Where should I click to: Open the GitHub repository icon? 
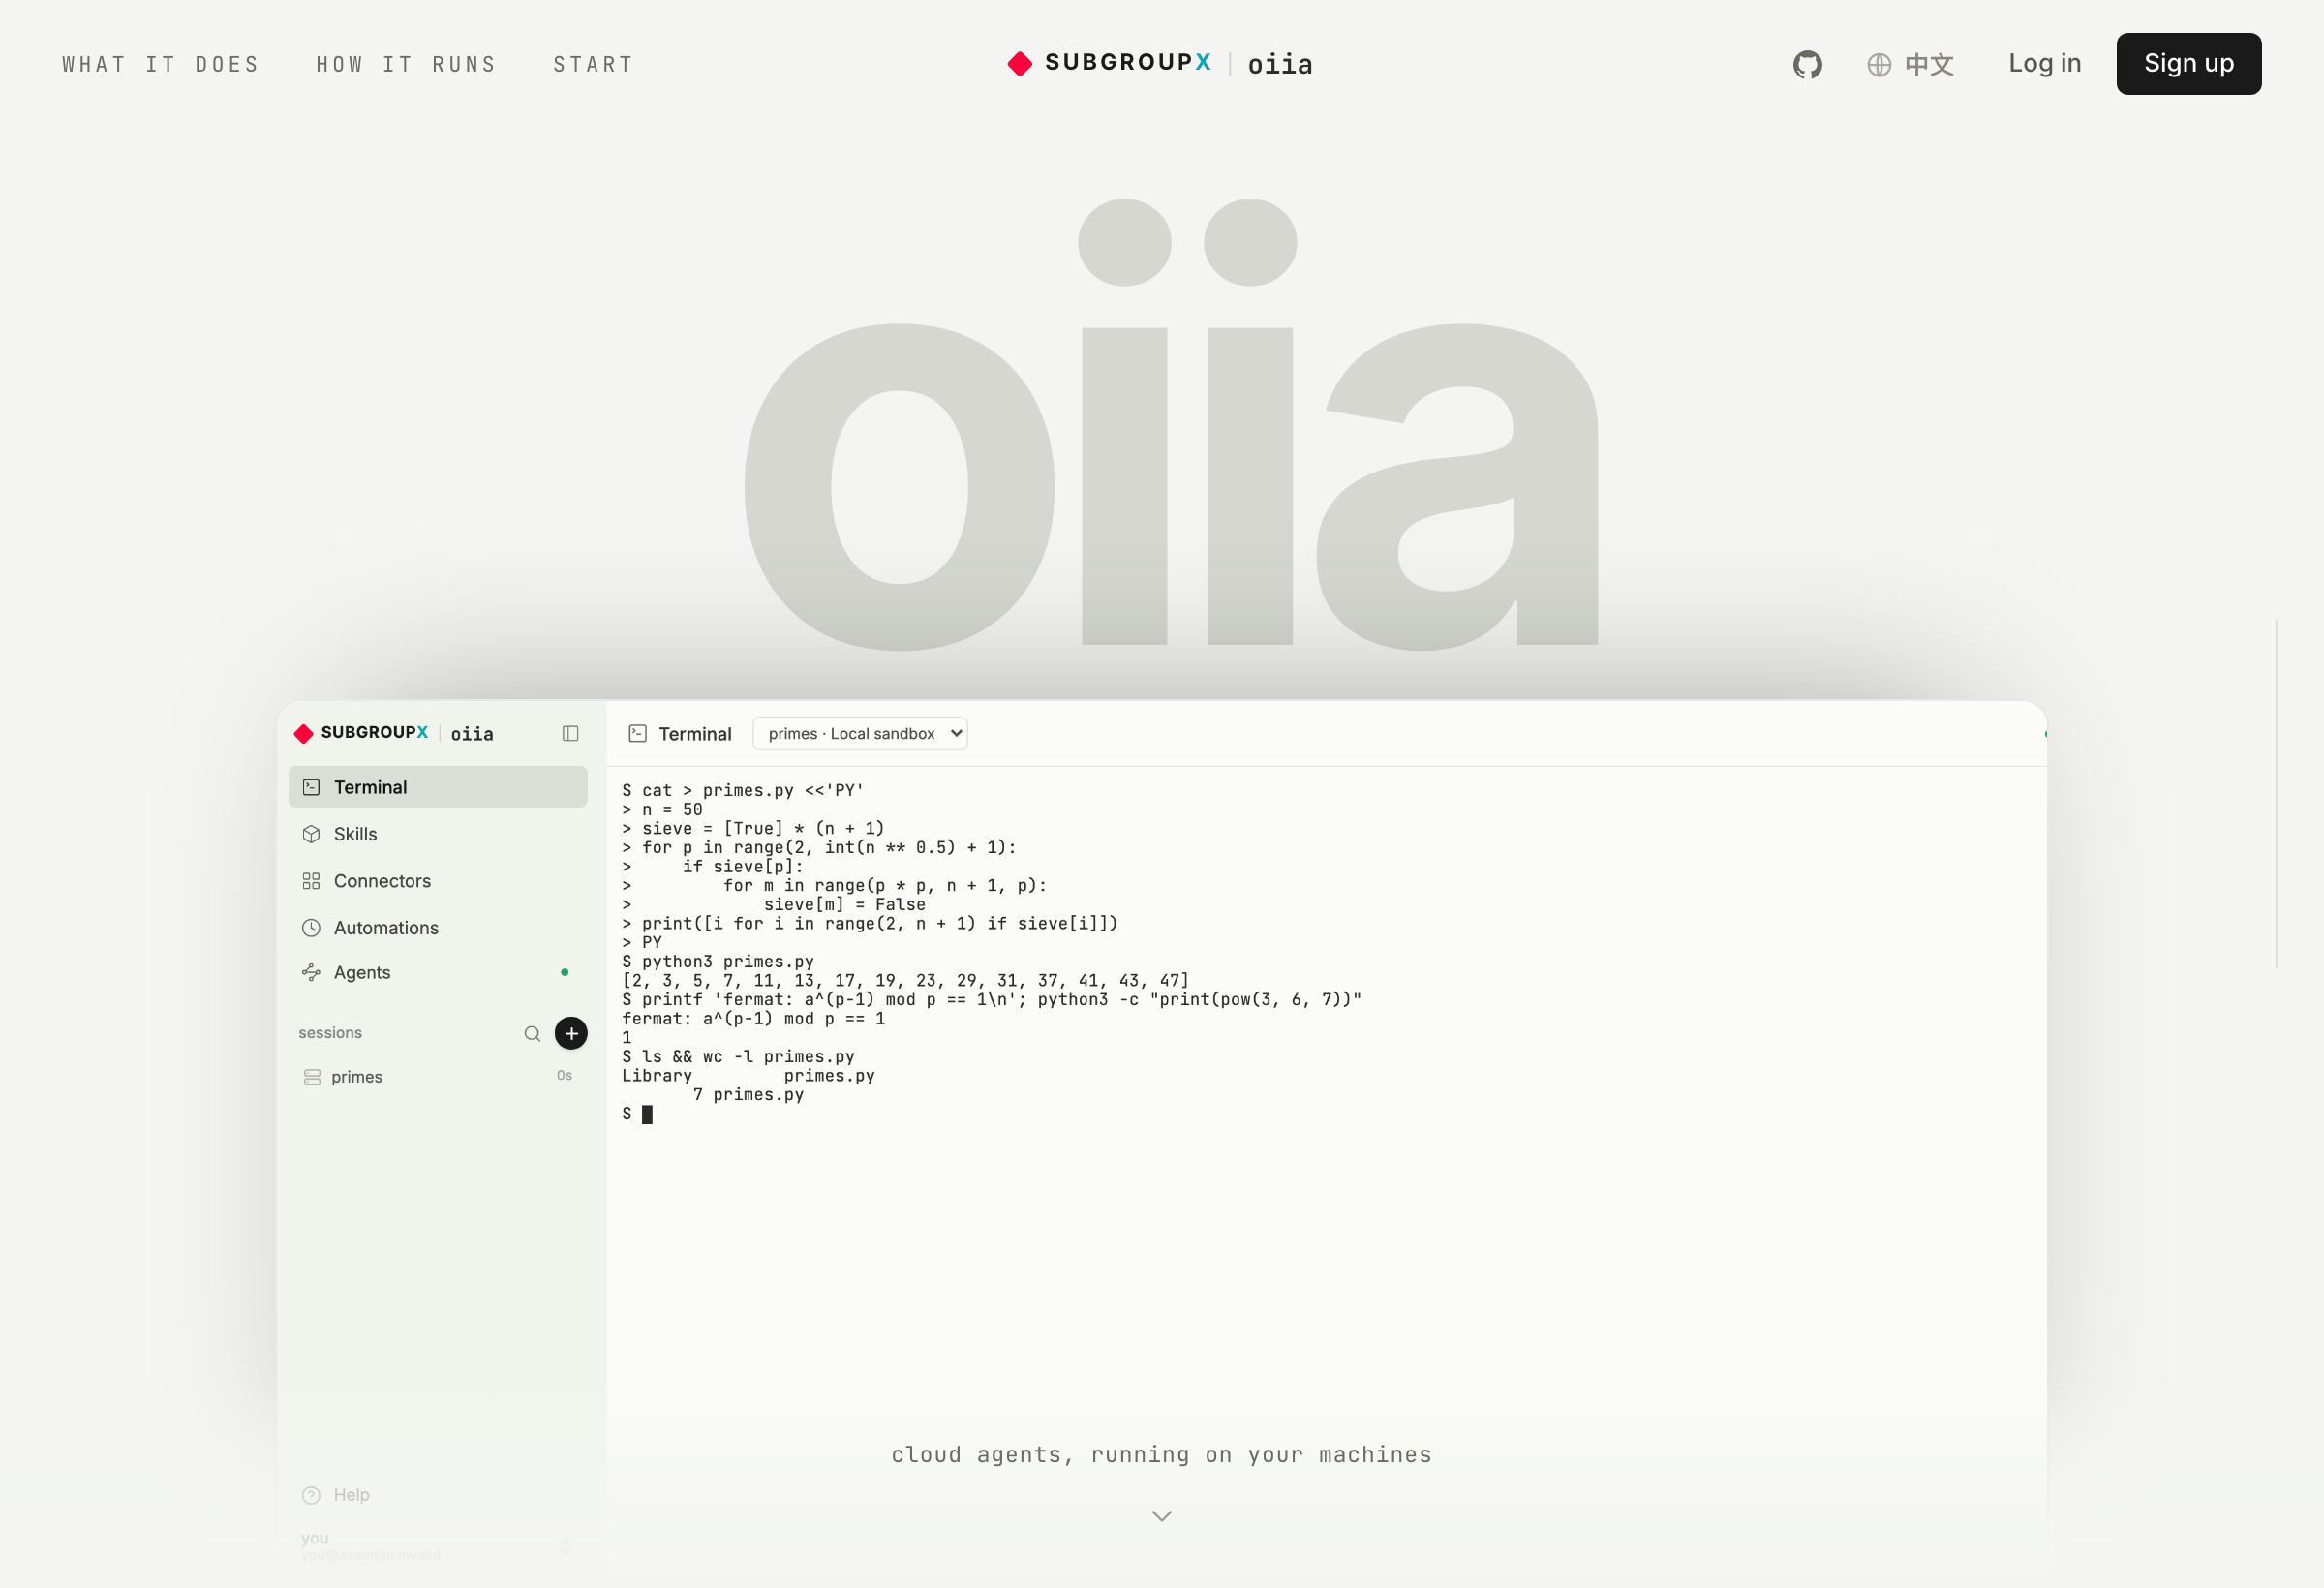[1807, 64]
